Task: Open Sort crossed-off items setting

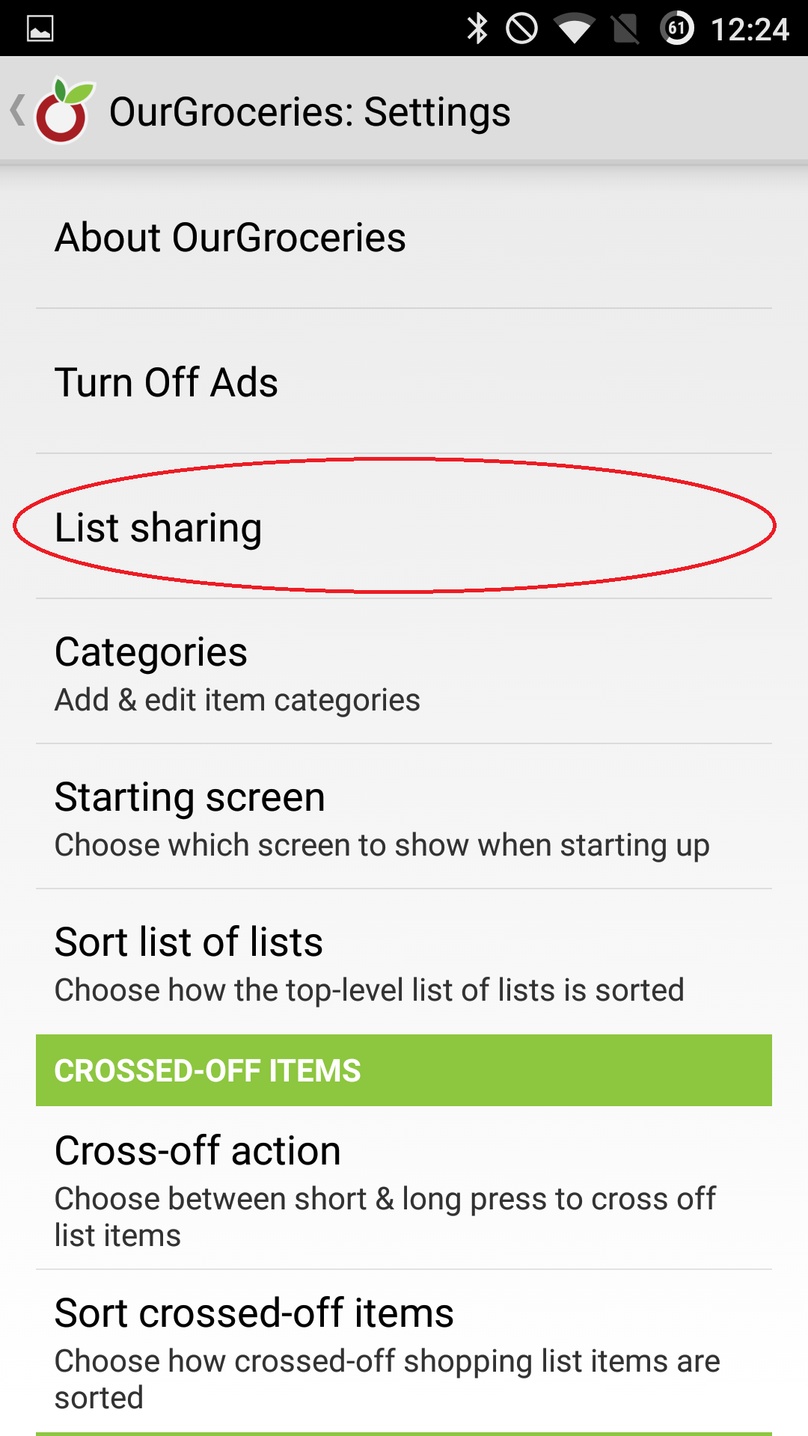Action: 404,1351
